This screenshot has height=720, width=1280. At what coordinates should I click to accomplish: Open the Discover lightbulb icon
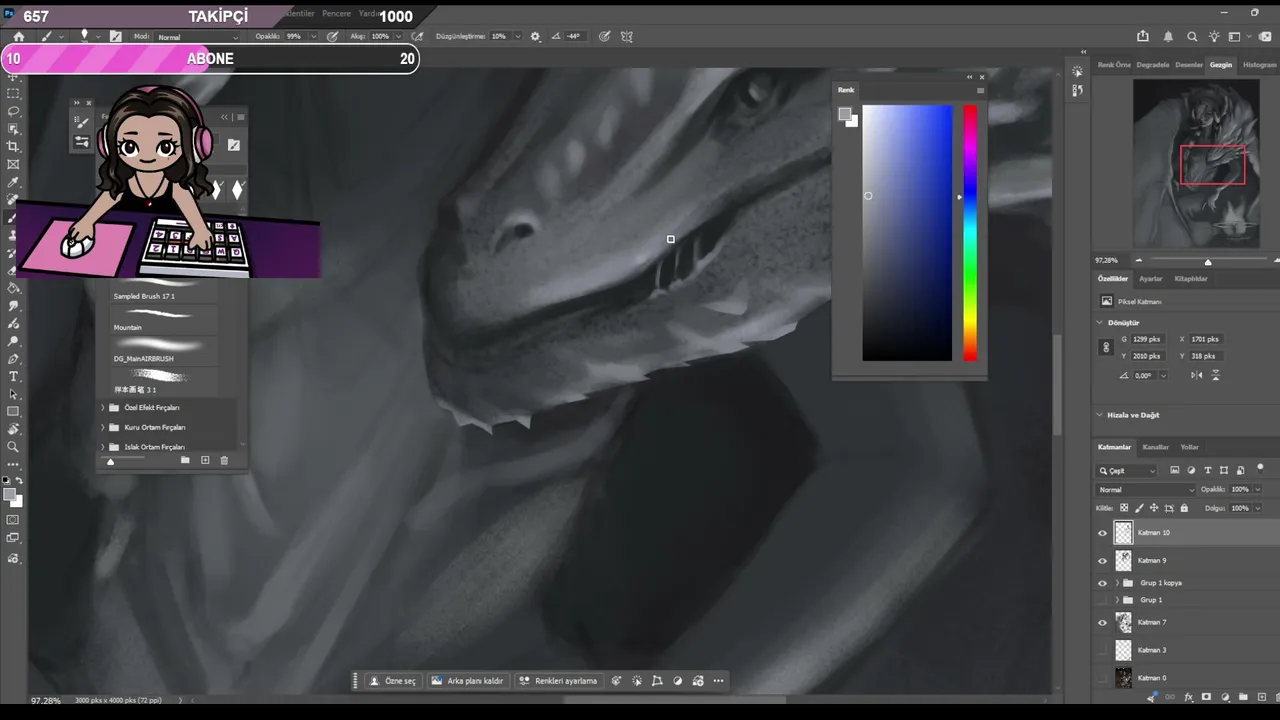click(x=1214, y=36)
